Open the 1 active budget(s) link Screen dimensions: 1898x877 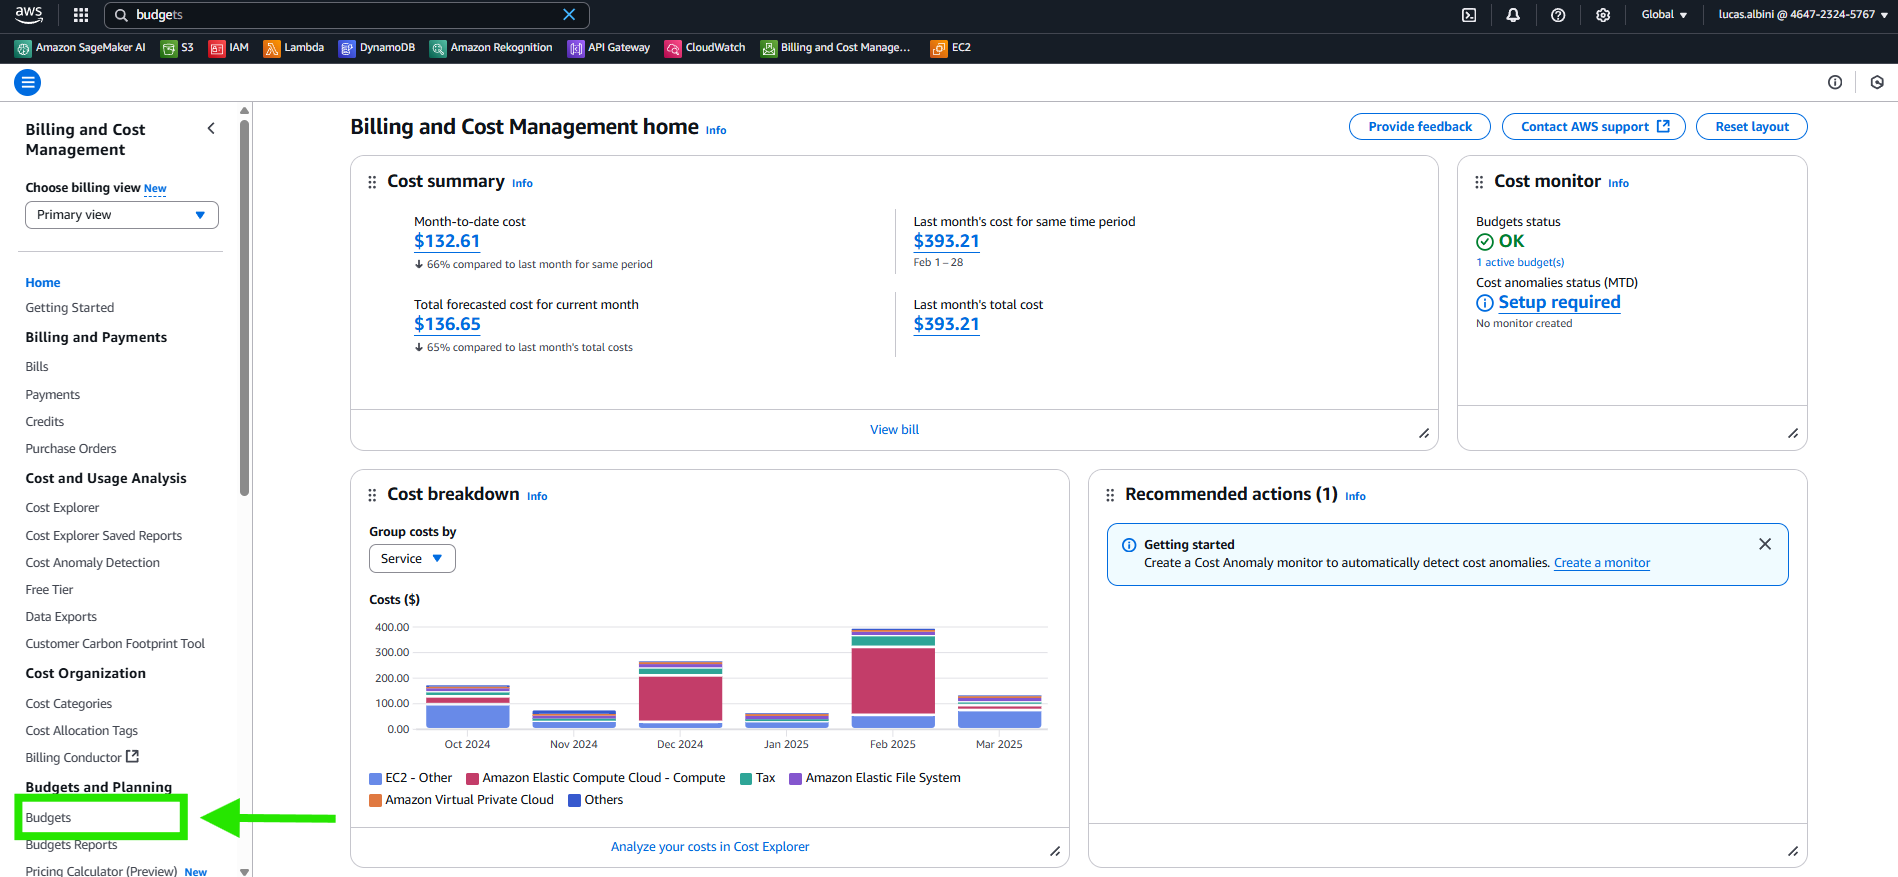coord(1520,263)
